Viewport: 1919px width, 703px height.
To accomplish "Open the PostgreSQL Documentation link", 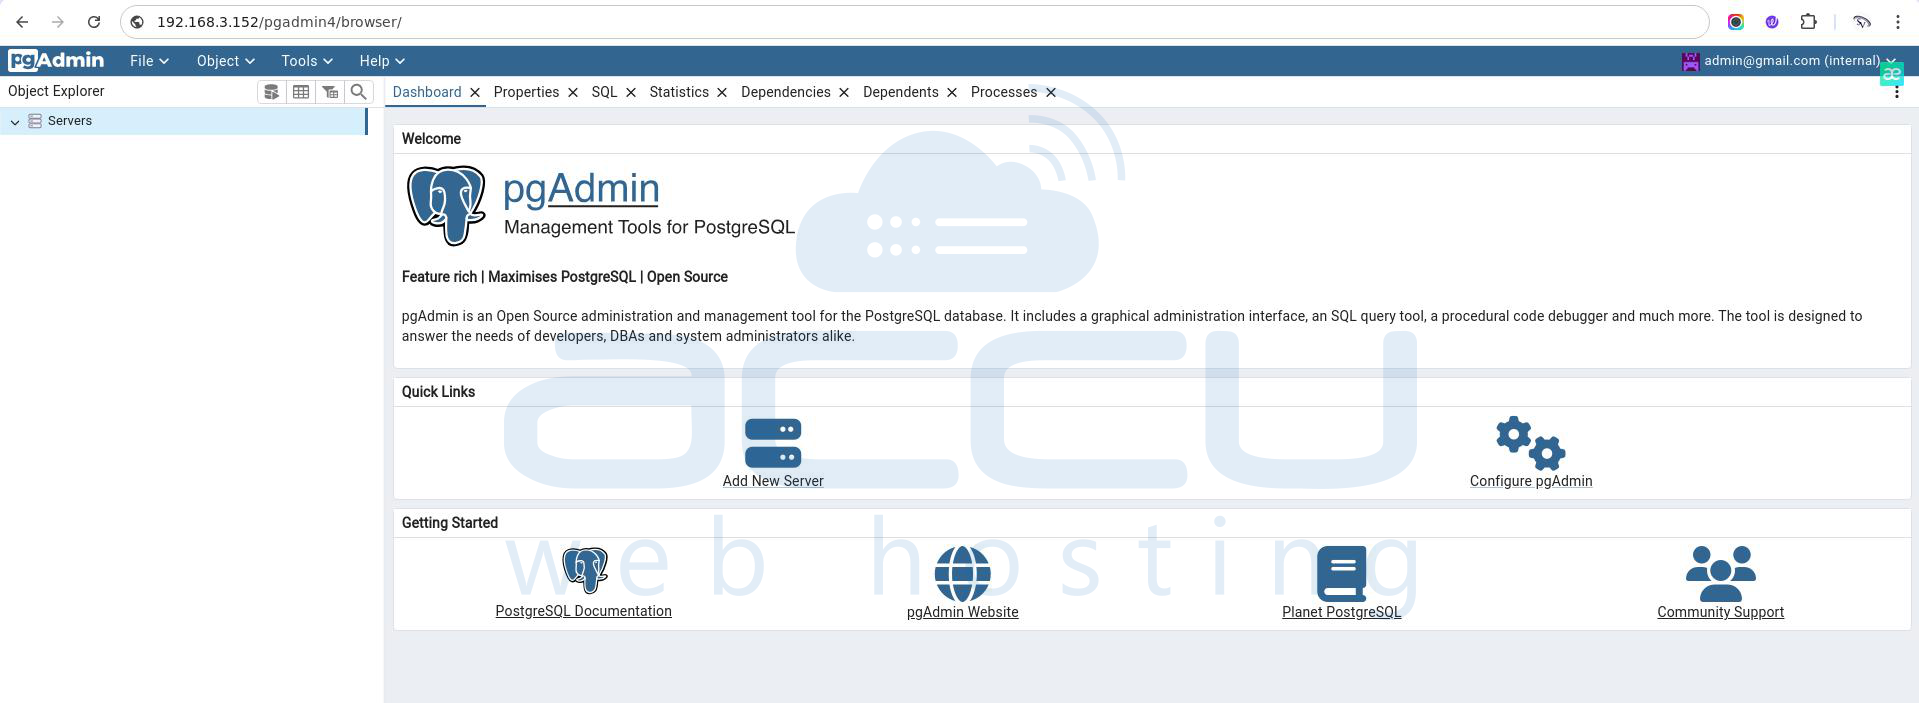I will point(583,611).
